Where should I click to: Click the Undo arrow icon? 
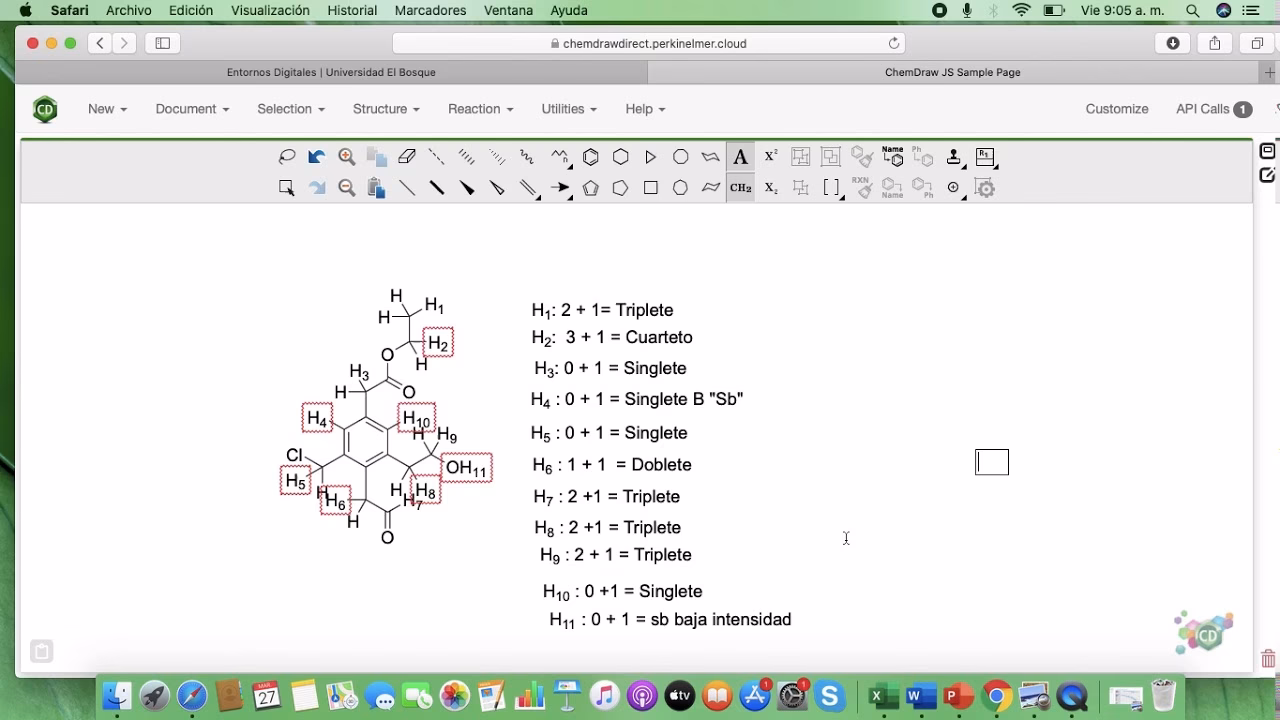click(317, 157)
